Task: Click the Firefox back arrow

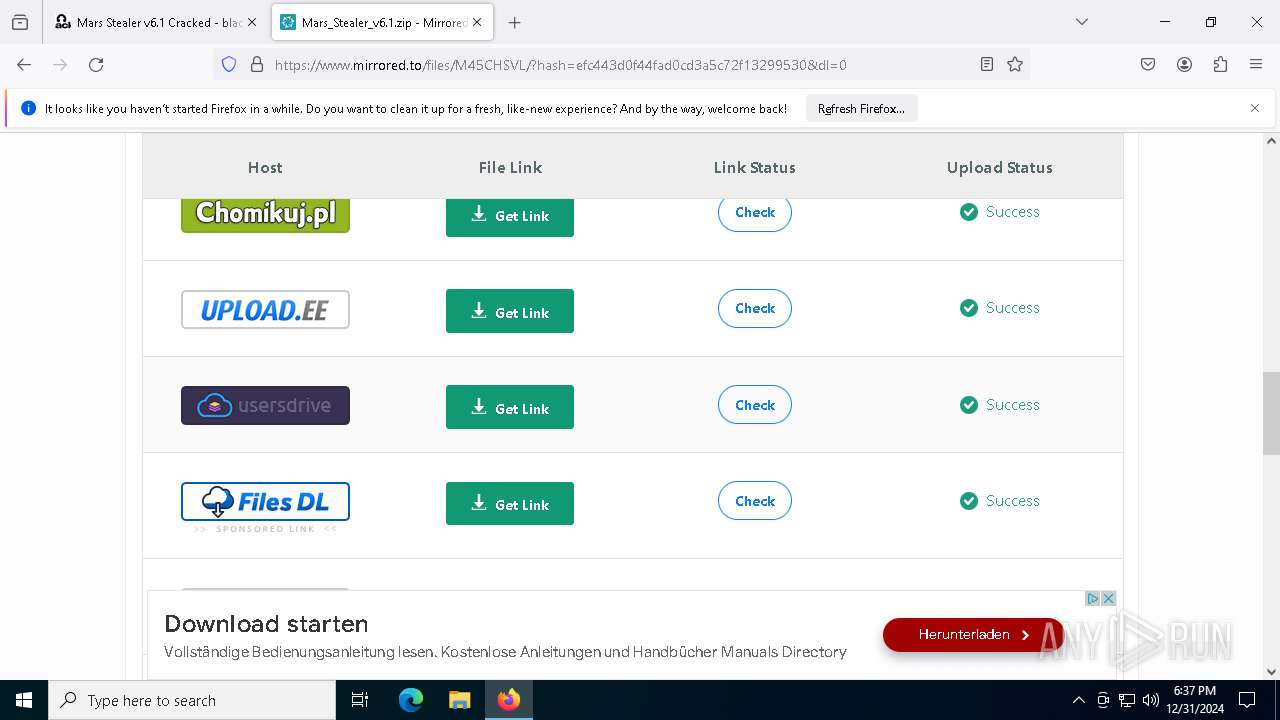Action: tap(24, 64)
